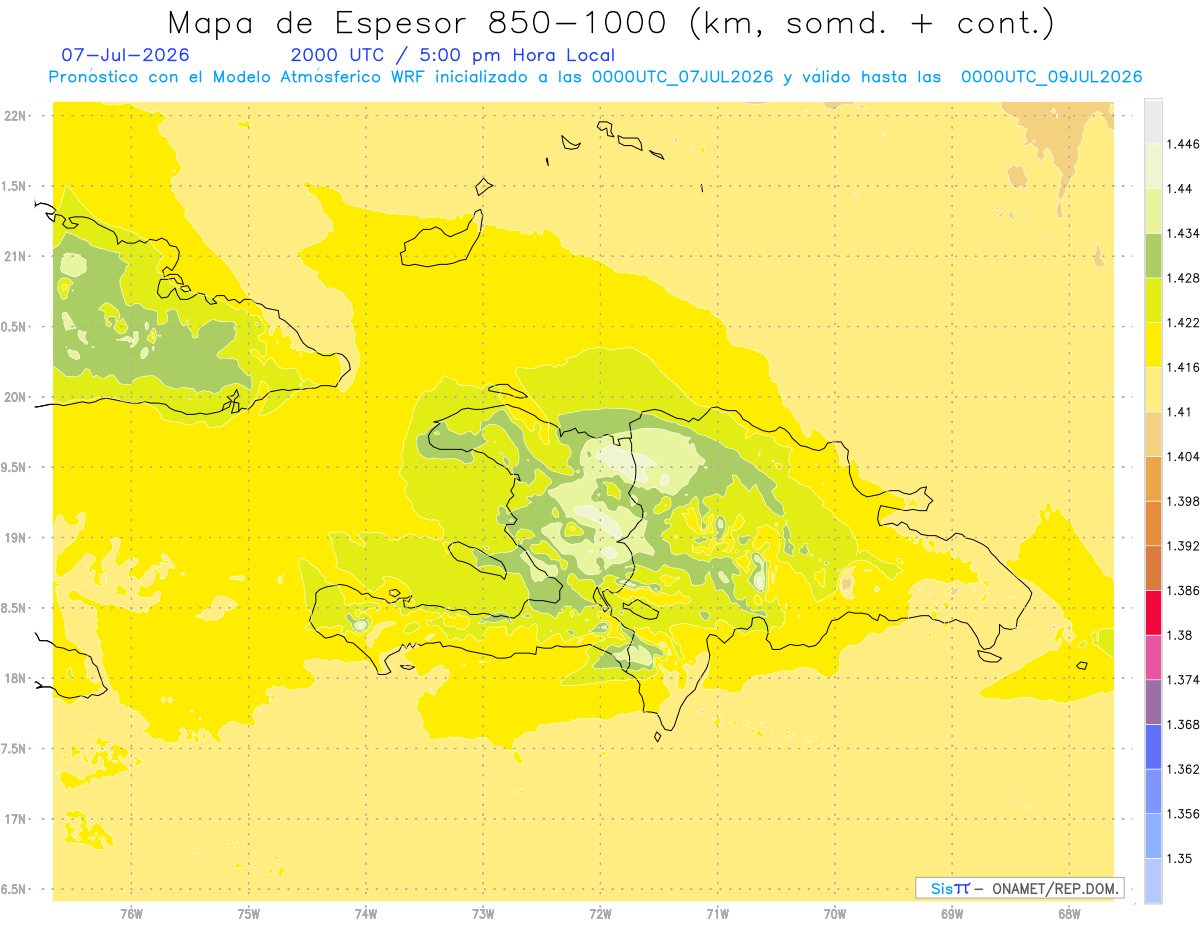Click the '1.41' colorbar value
The width and height of the screenshot is (1200, 927).
click(x=1179, y=412)
